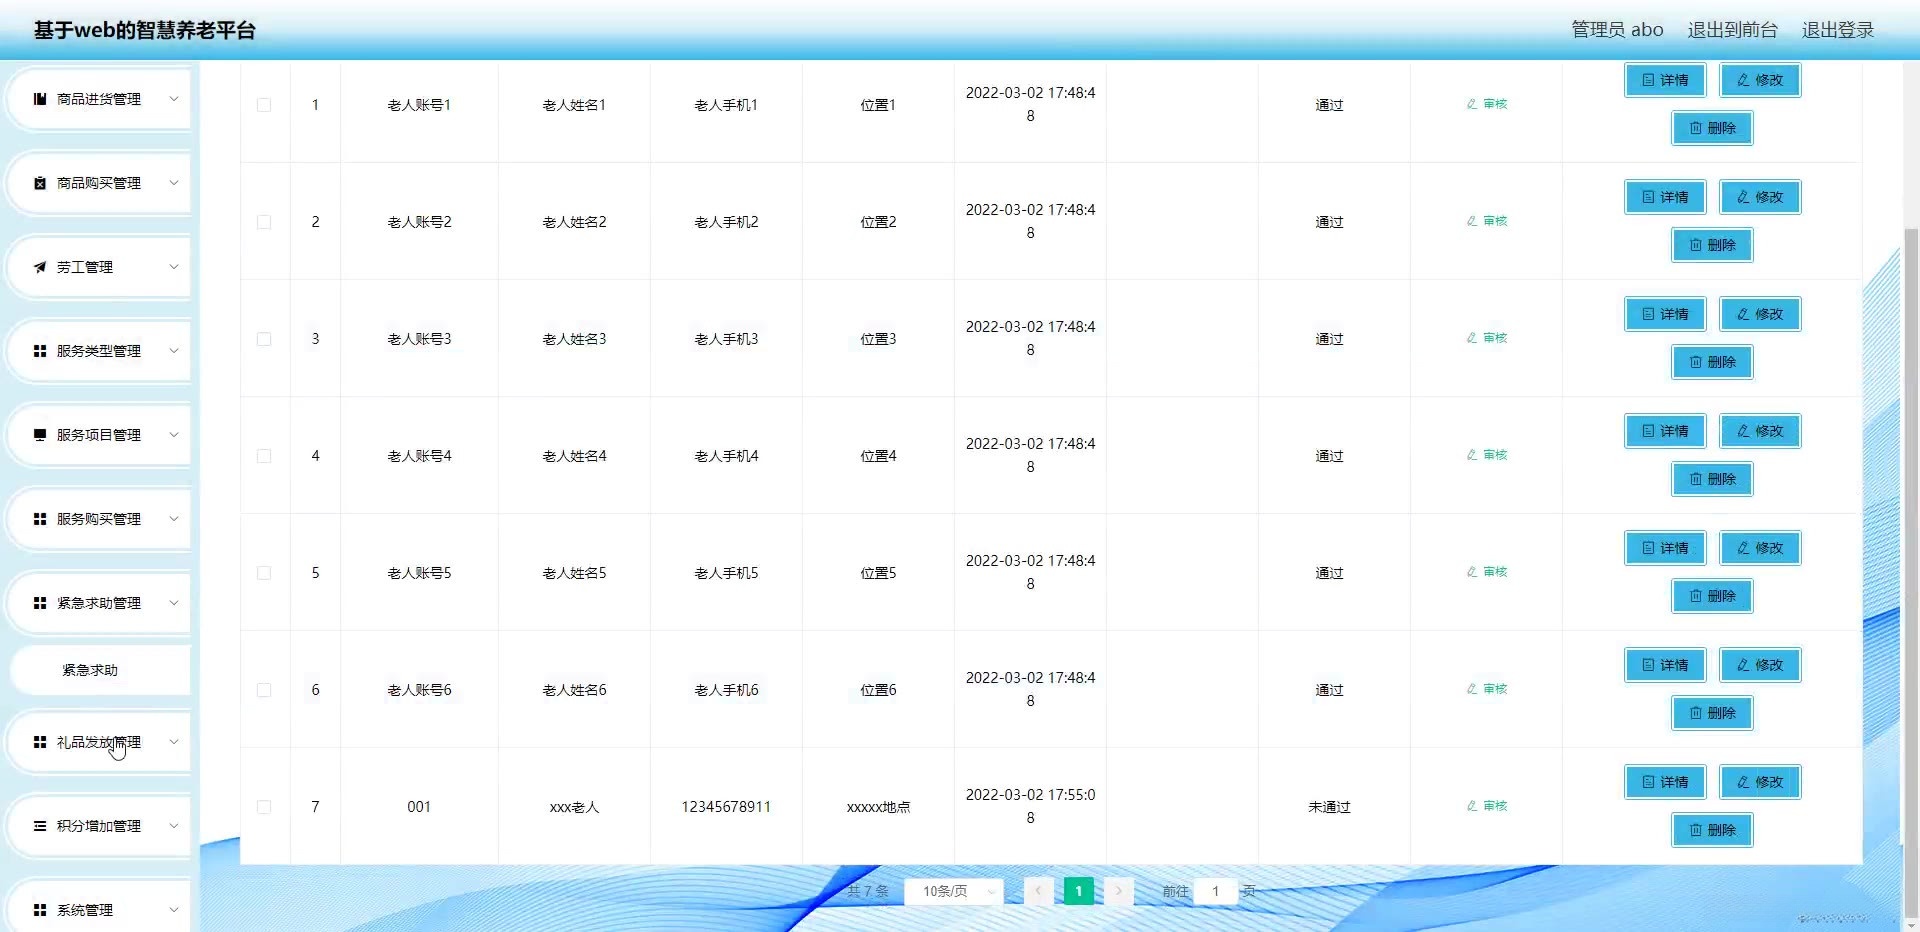Click the 前往 page number input field

click(1216, 891)
